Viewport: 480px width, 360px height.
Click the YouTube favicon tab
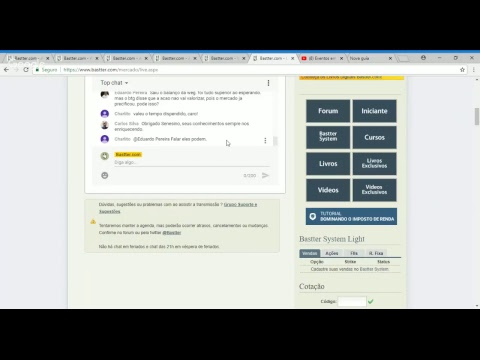point(304,58)
